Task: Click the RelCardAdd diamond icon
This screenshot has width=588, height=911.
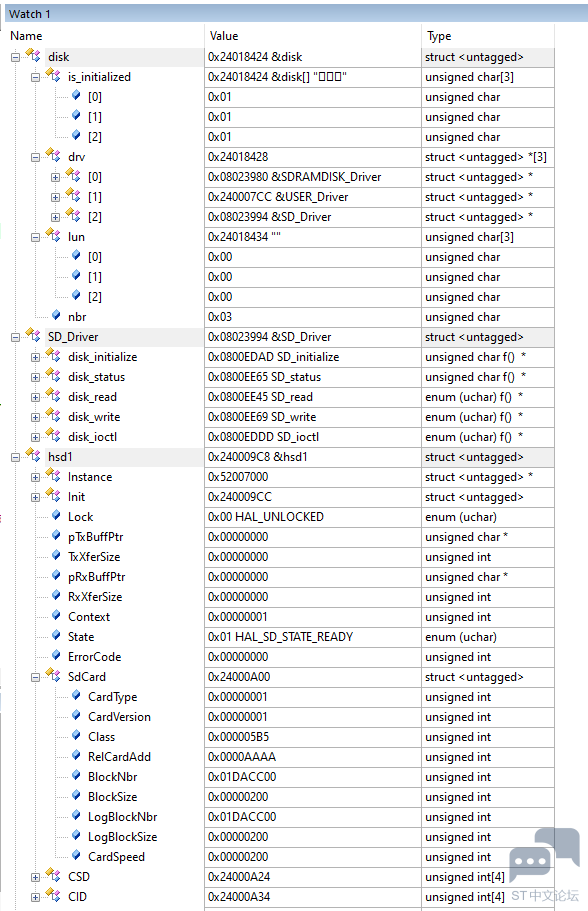Action: click(x=76, y=756)
